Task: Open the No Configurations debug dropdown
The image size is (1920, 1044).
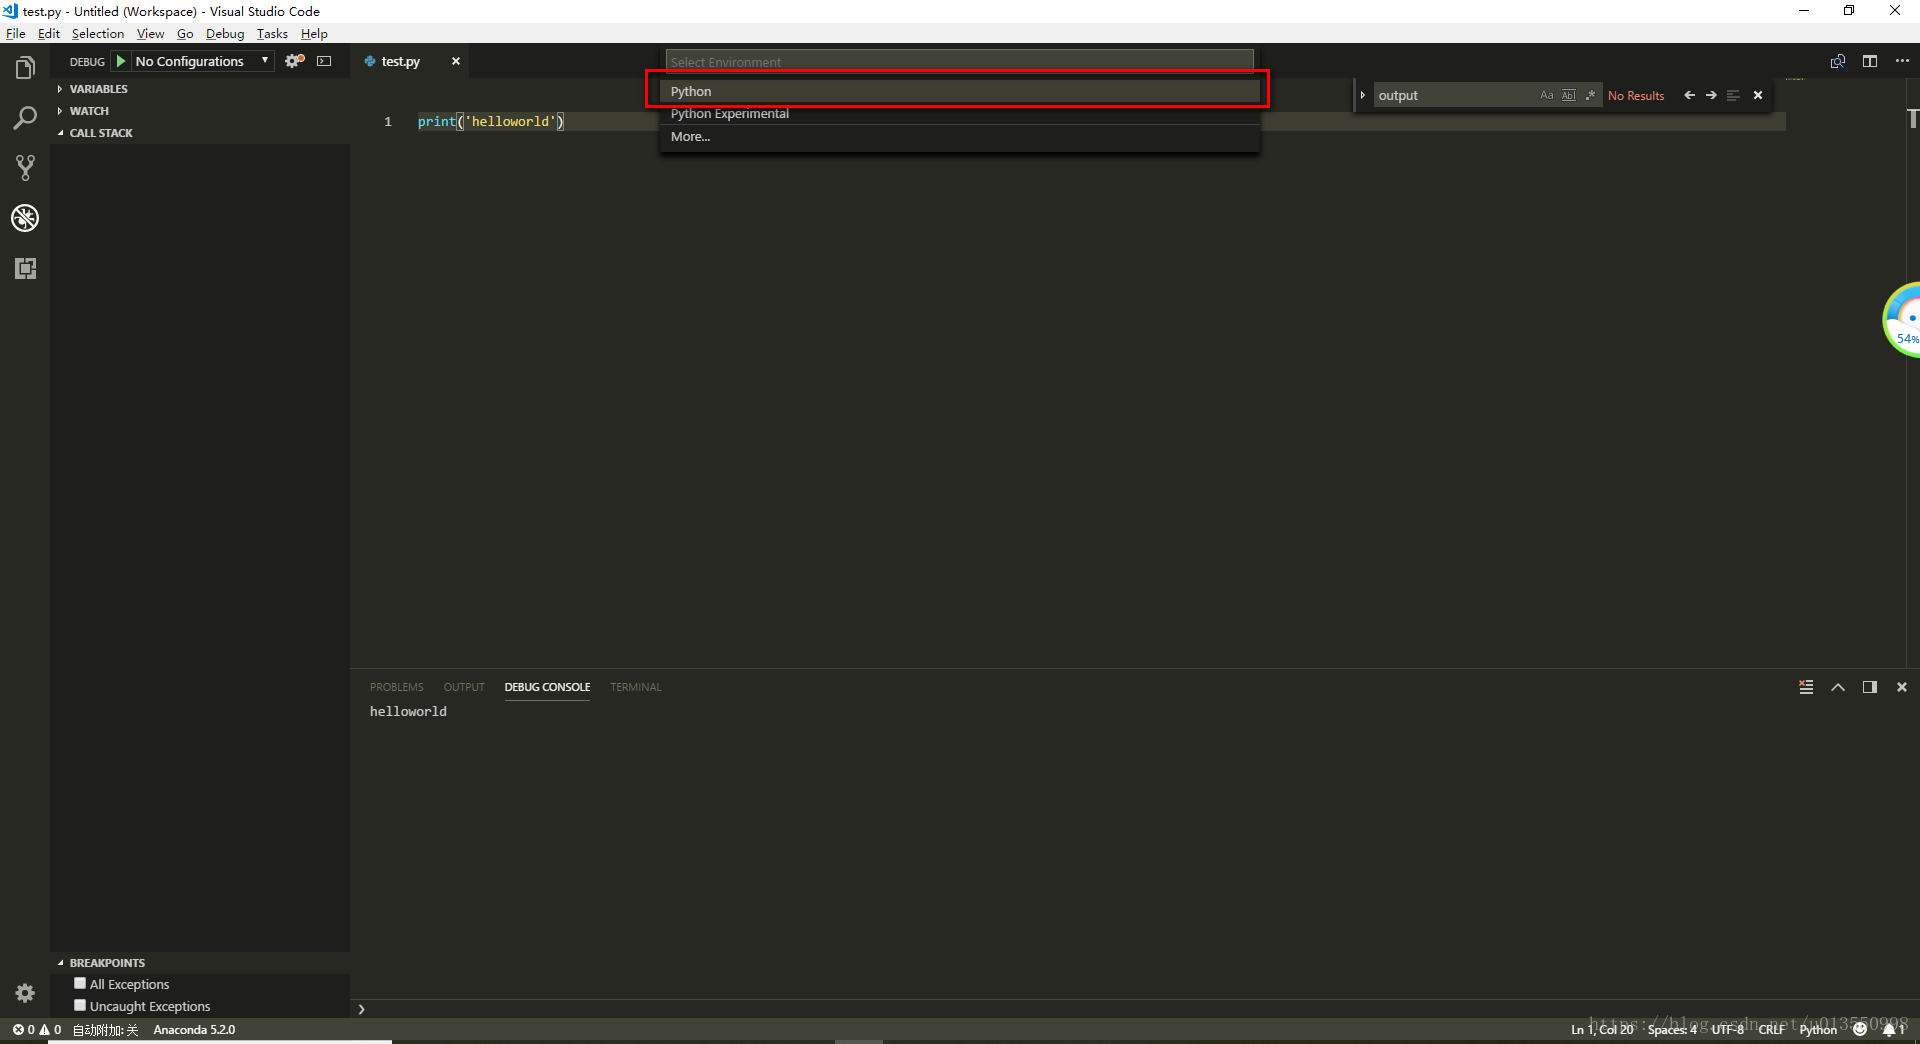Action: click(203, 61)
